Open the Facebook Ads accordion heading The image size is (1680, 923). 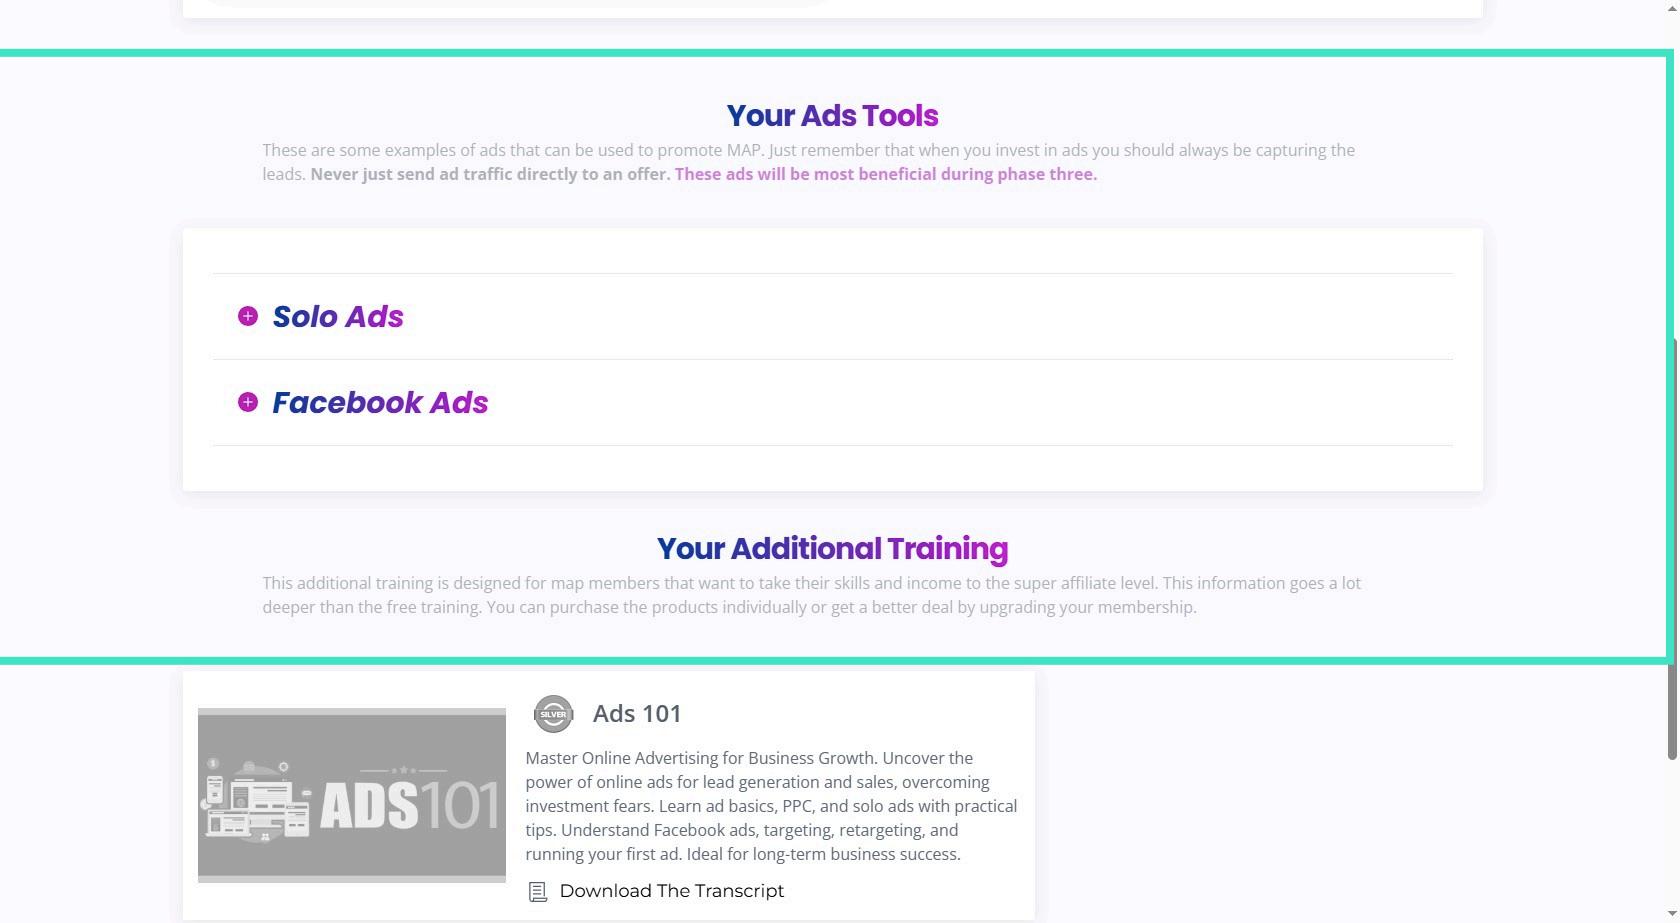[380, 402]
